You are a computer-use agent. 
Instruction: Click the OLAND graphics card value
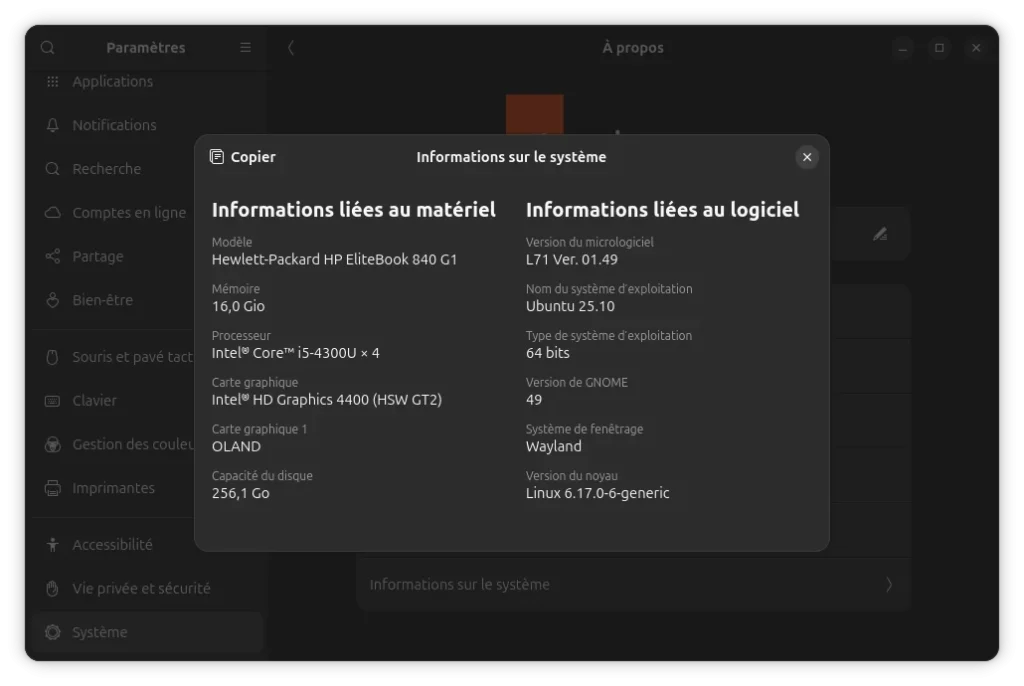236,447
